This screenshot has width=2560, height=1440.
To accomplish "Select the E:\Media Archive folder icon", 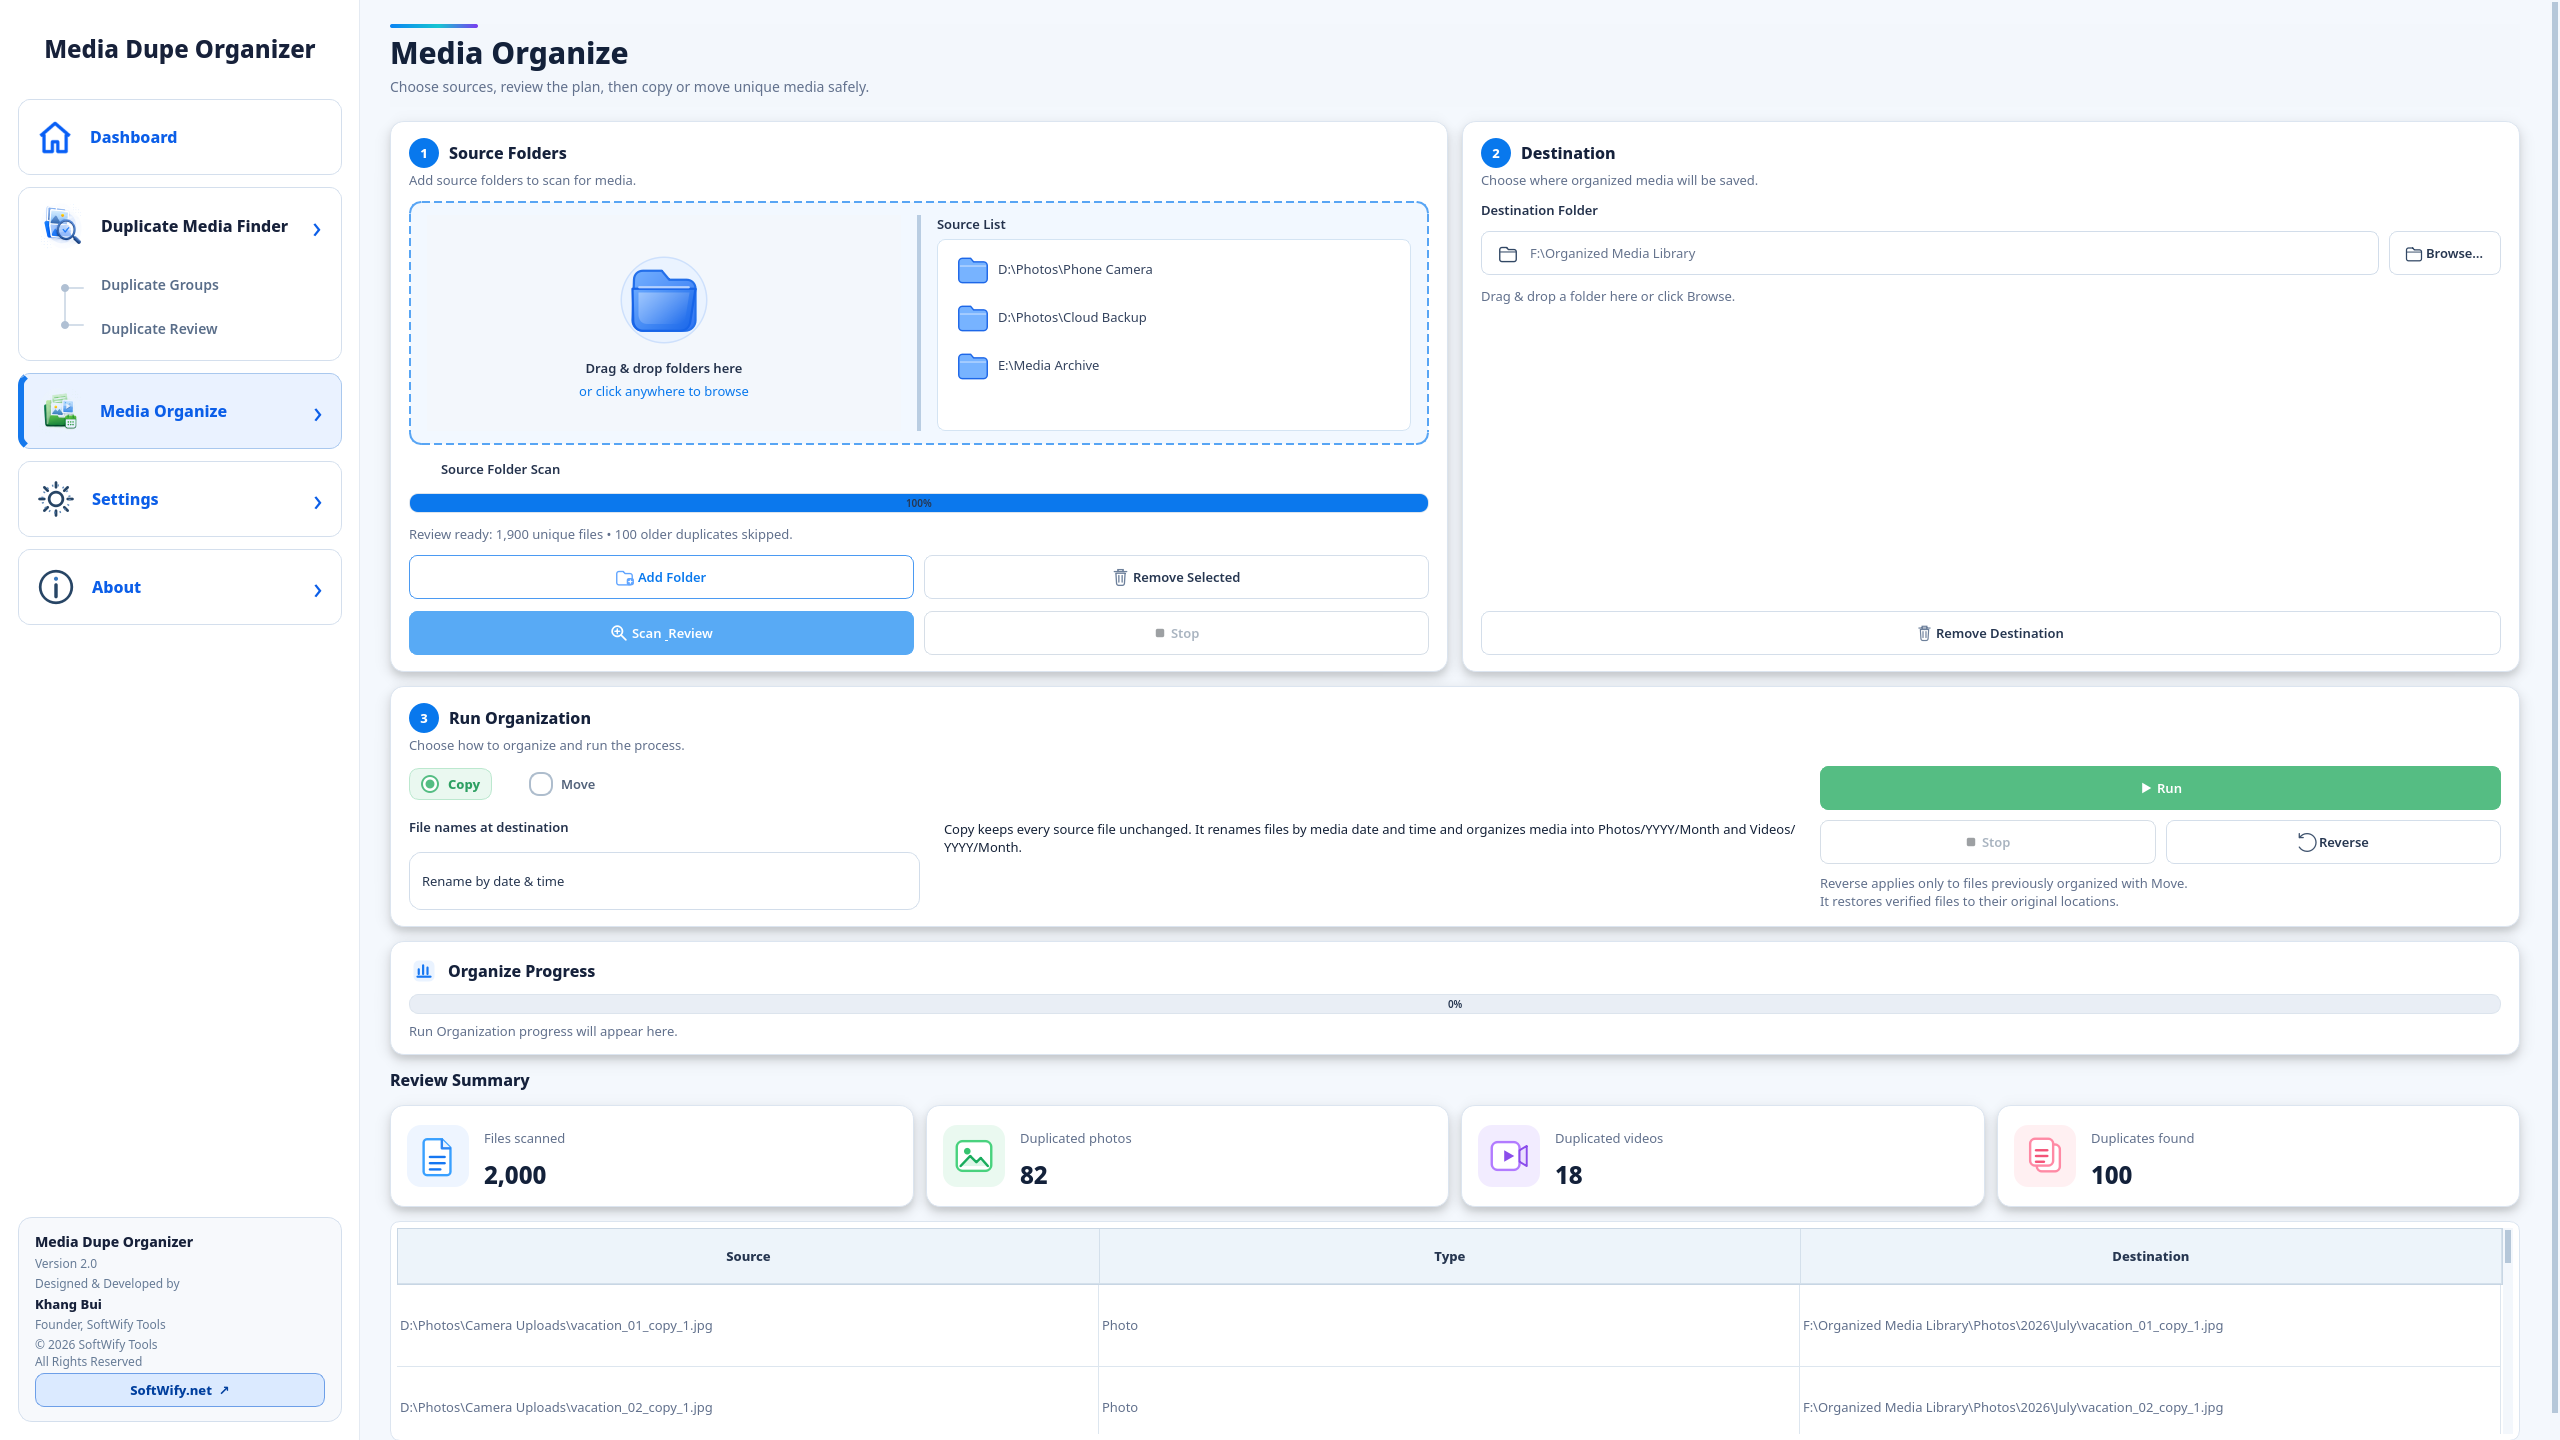I will [973, 366].
